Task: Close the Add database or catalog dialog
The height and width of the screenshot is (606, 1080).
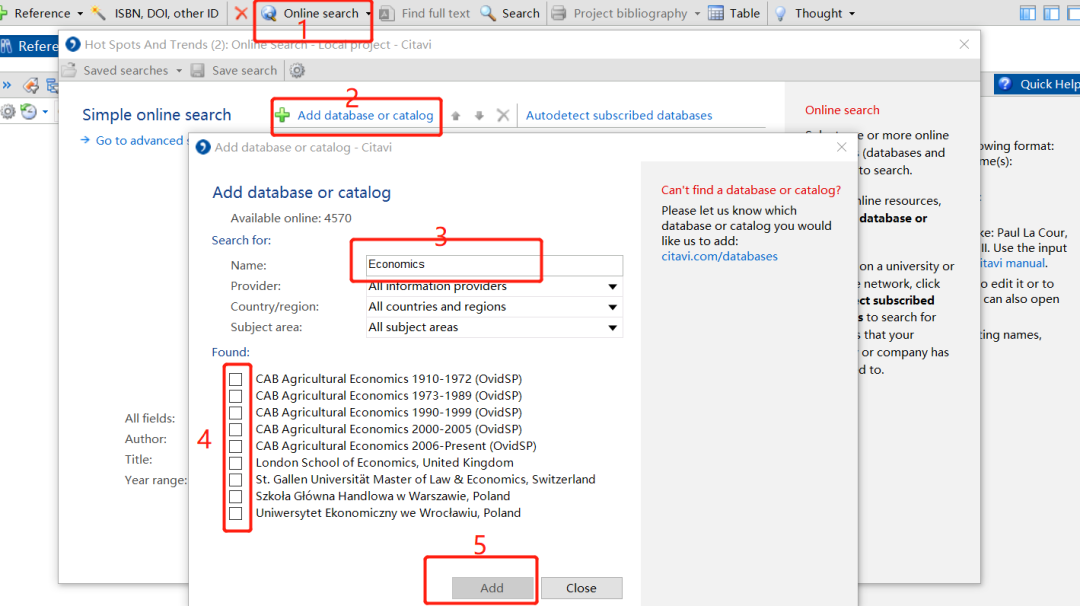Action: 841,147
